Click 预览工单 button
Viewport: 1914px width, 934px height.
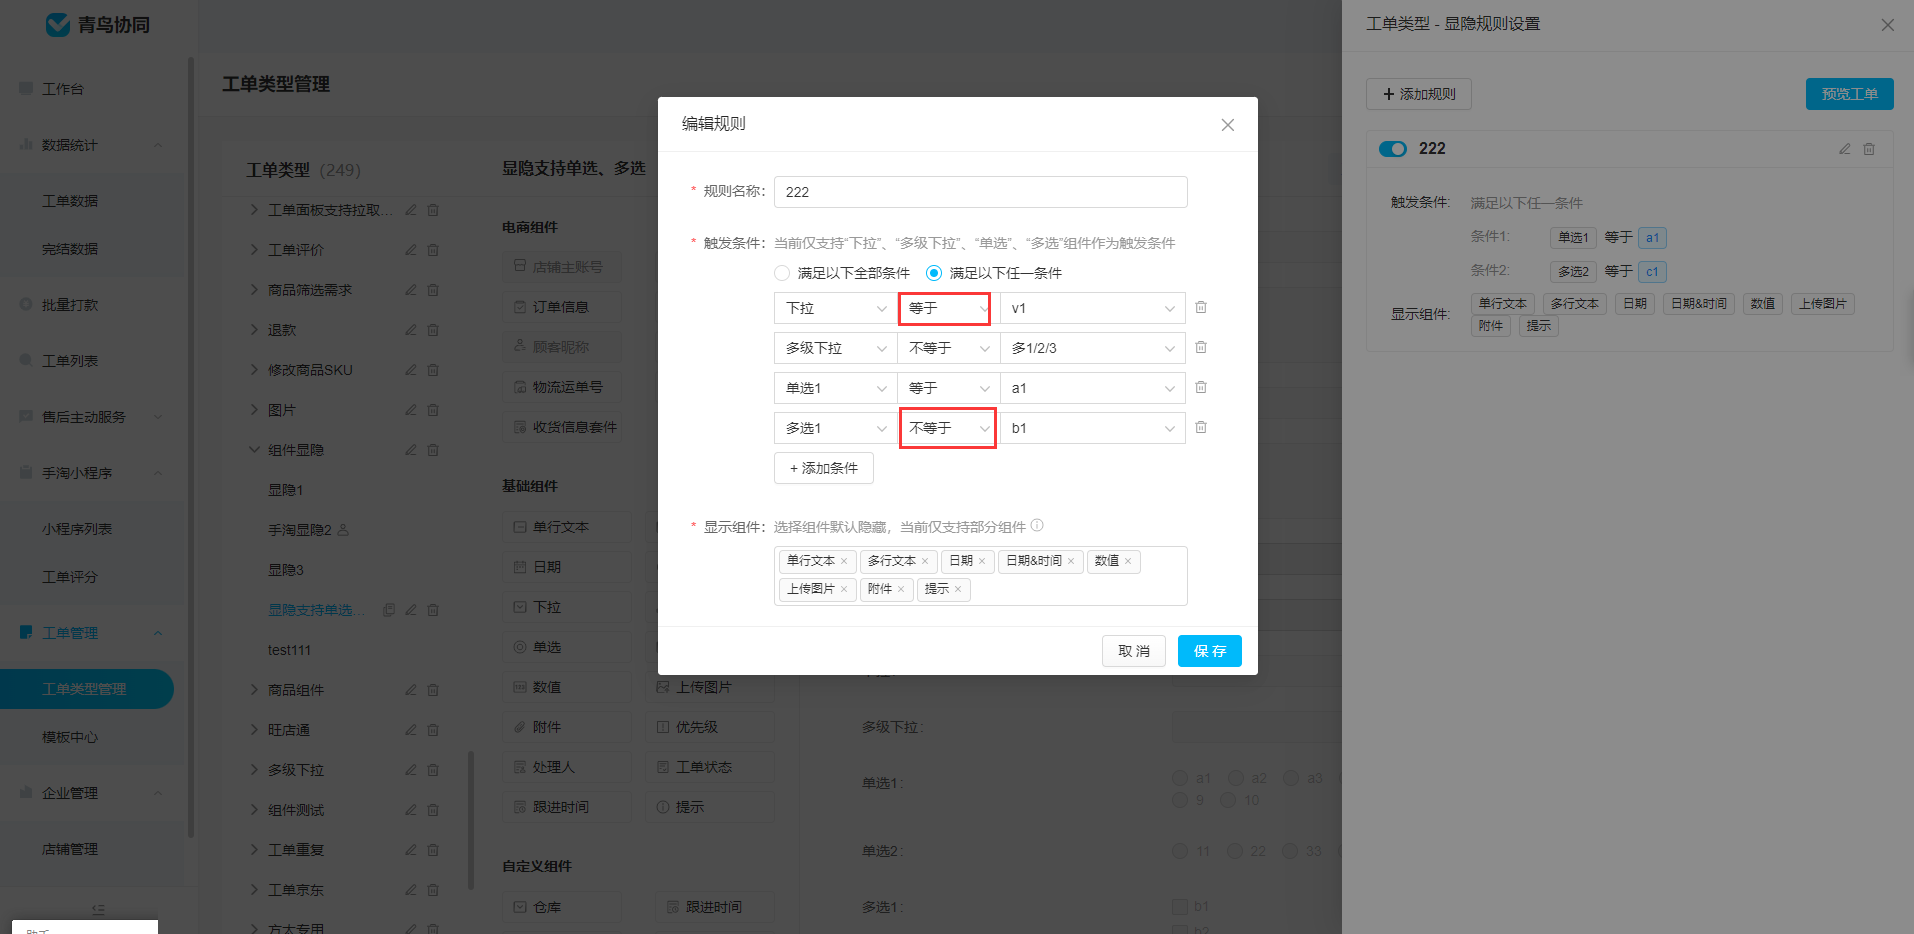pyautogui.click(x=1849, y=94)
